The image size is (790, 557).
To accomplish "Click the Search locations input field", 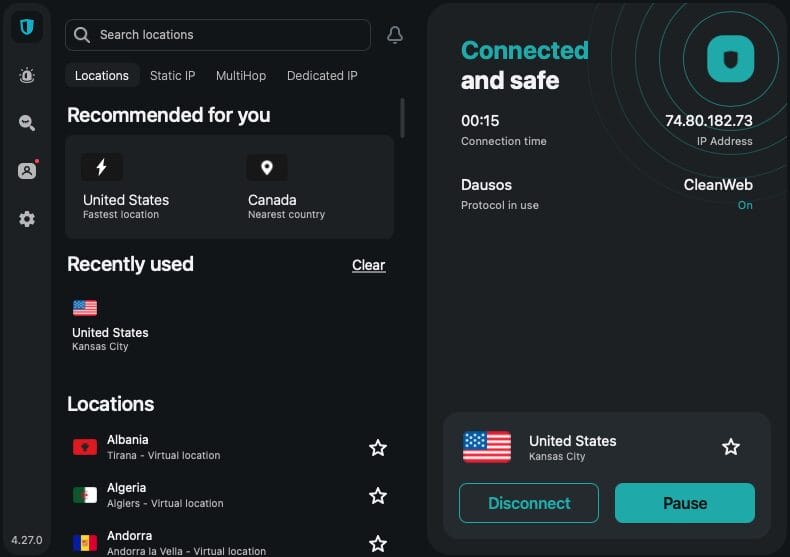I will pos(218,35).
